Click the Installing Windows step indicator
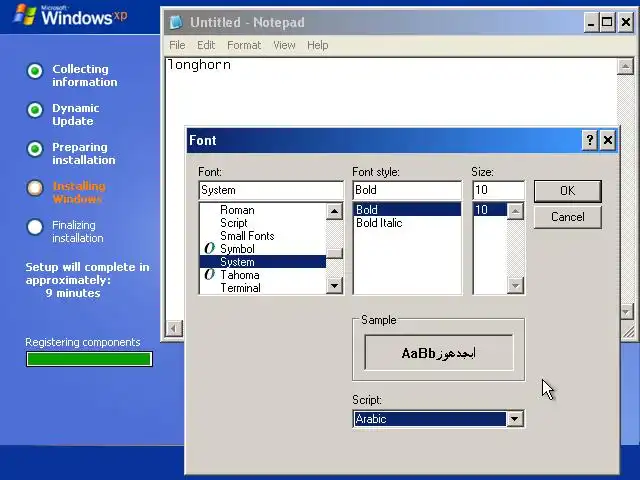 (x=35, y=188)
